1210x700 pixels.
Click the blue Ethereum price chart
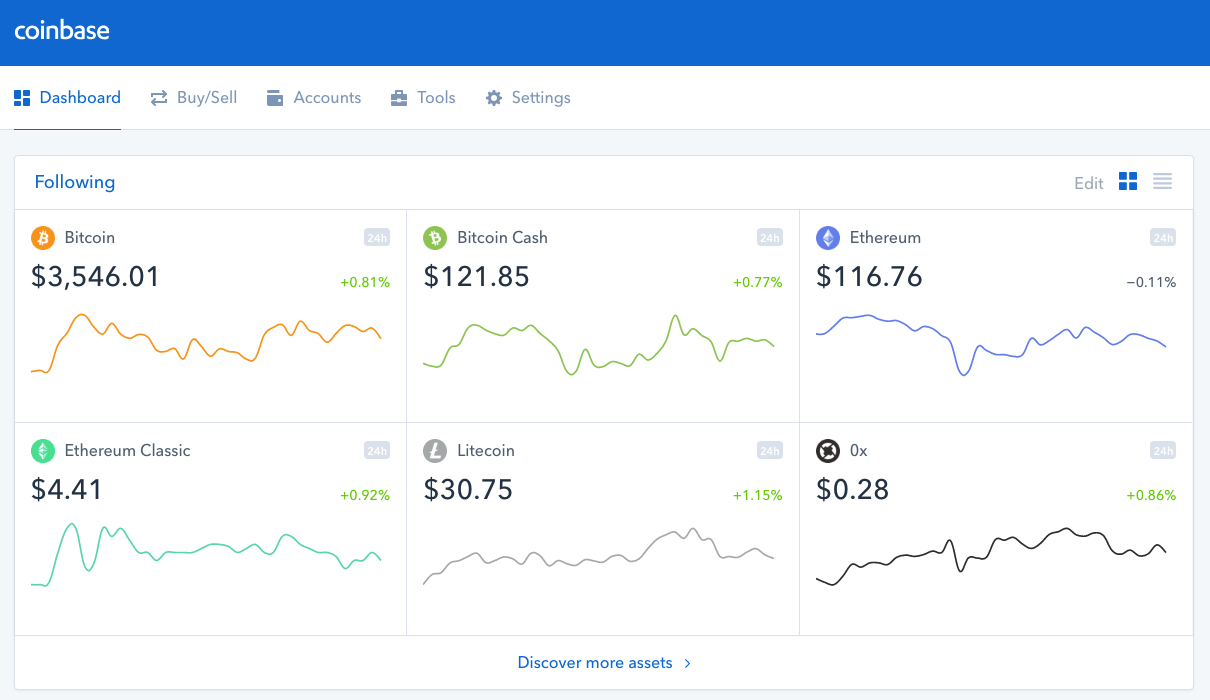pos(991,345)
